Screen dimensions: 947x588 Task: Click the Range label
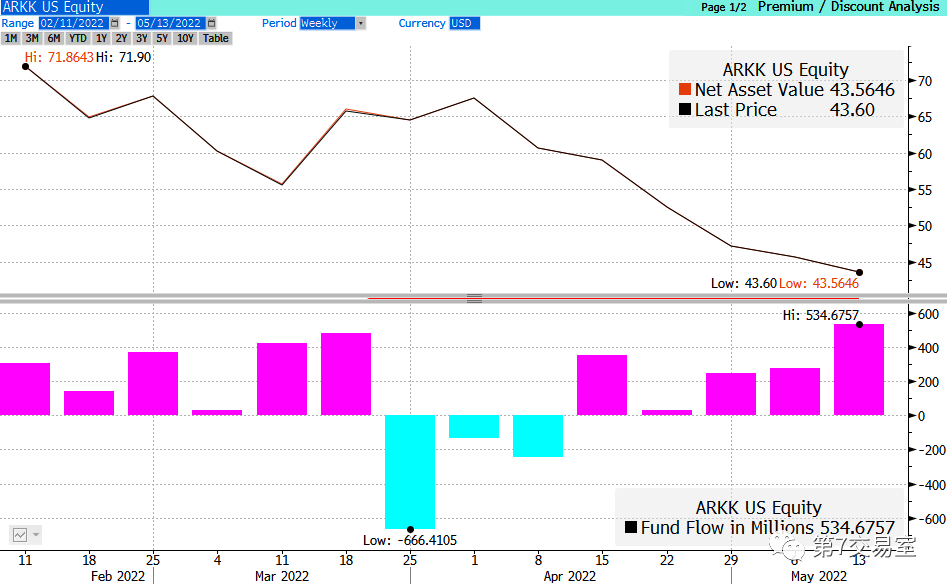[18, 23]
